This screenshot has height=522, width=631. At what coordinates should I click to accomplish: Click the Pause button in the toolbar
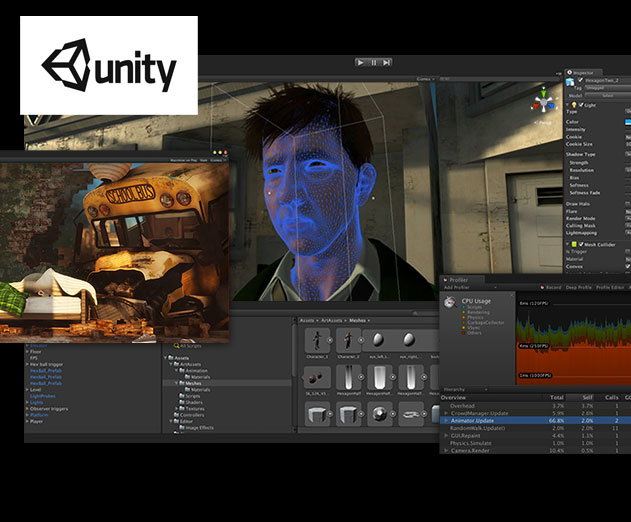[373, 62]
